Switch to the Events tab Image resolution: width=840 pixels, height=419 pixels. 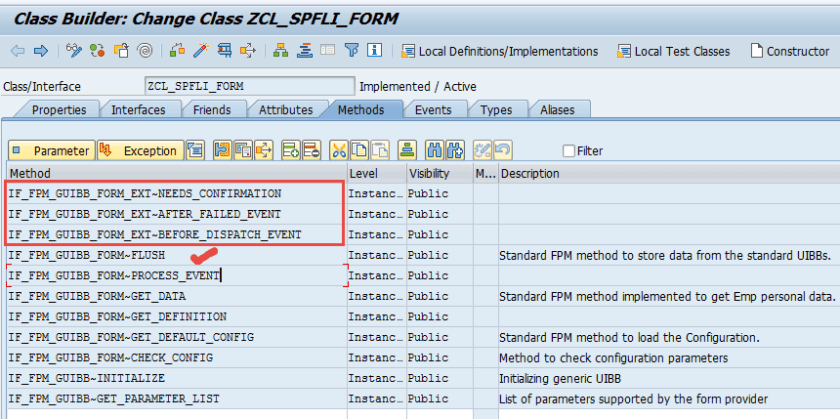point(433,110)
